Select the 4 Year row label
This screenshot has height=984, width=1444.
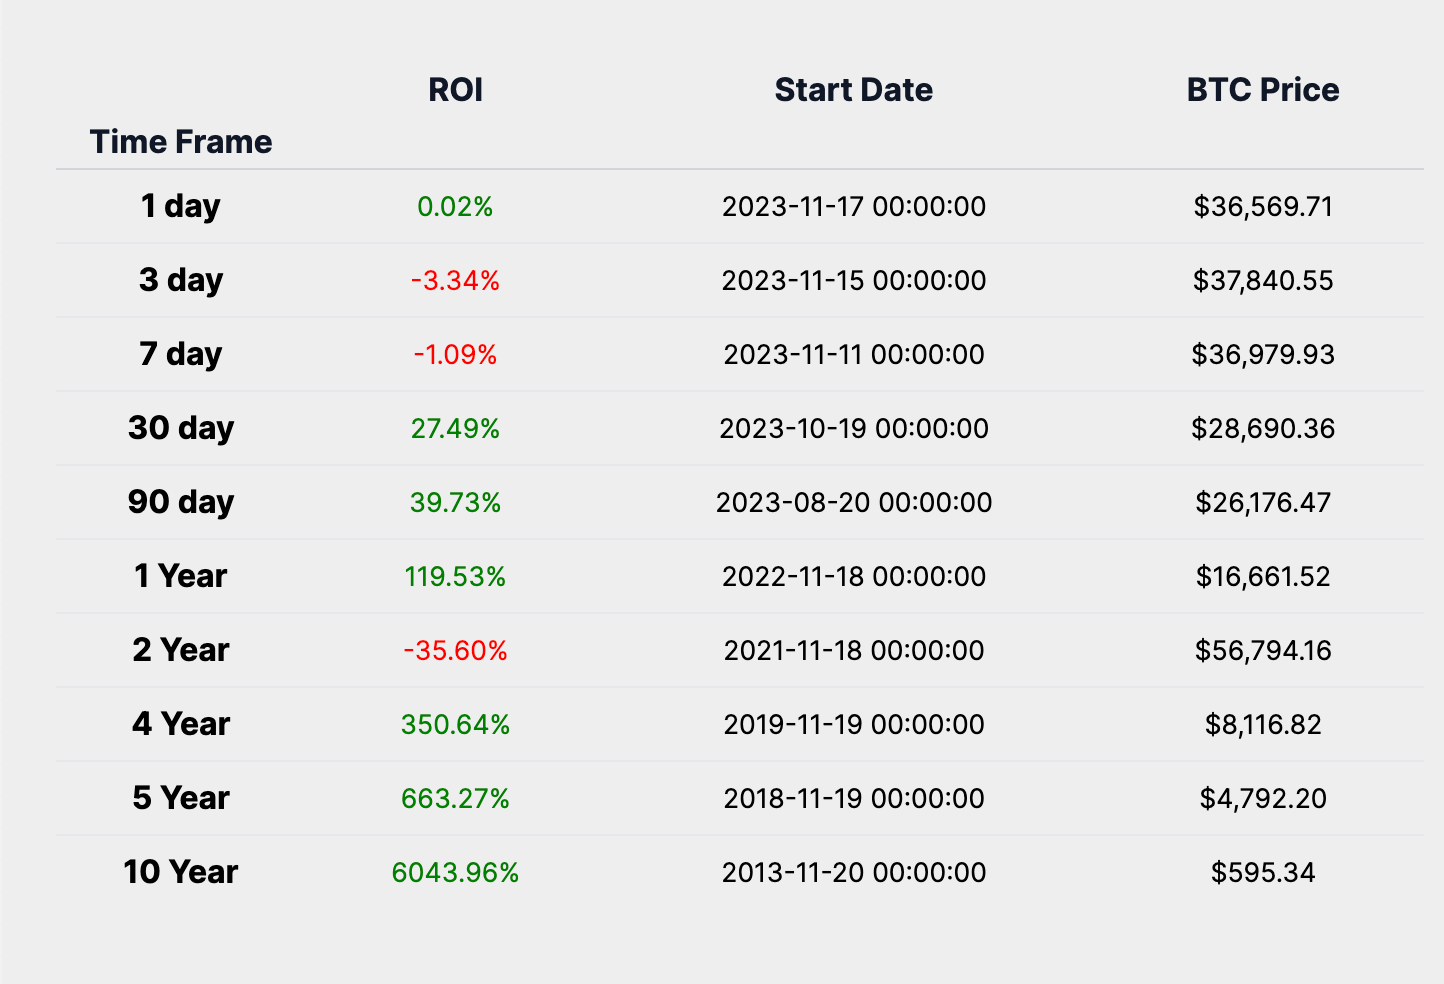click(x=181, y=724)
